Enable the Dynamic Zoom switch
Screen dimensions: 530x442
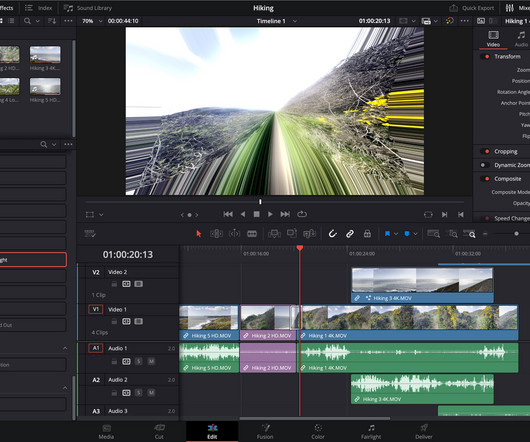(484, 165)
